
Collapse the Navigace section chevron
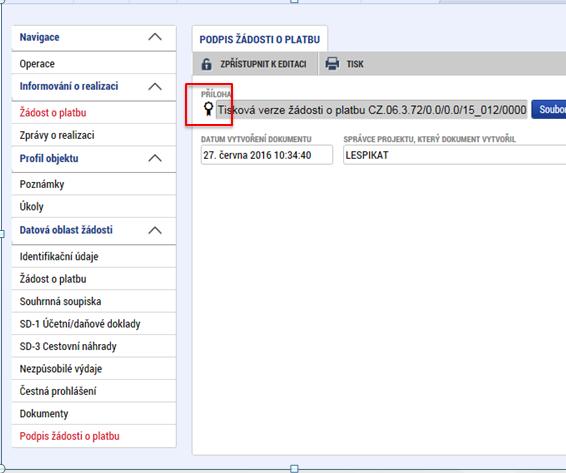tap(155, 37)
